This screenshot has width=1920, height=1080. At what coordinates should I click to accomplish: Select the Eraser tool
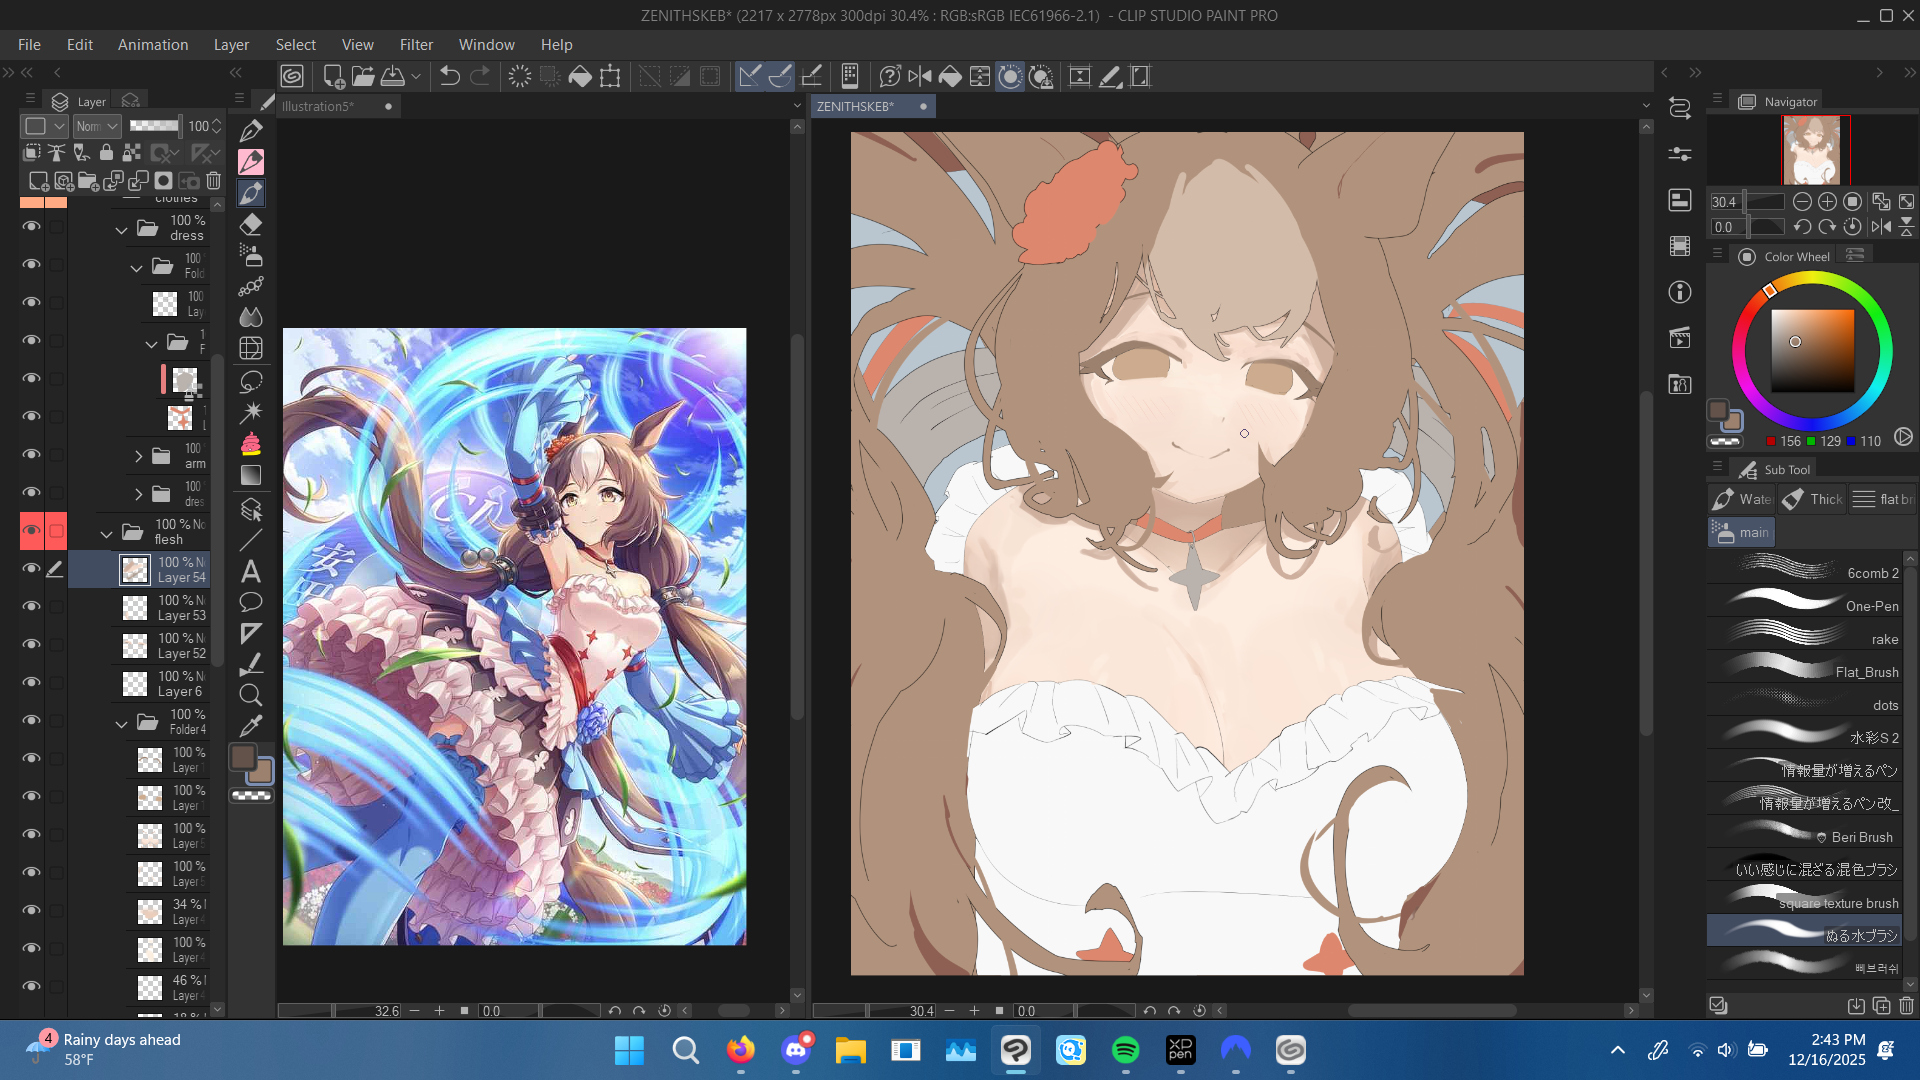click(251, 224)
